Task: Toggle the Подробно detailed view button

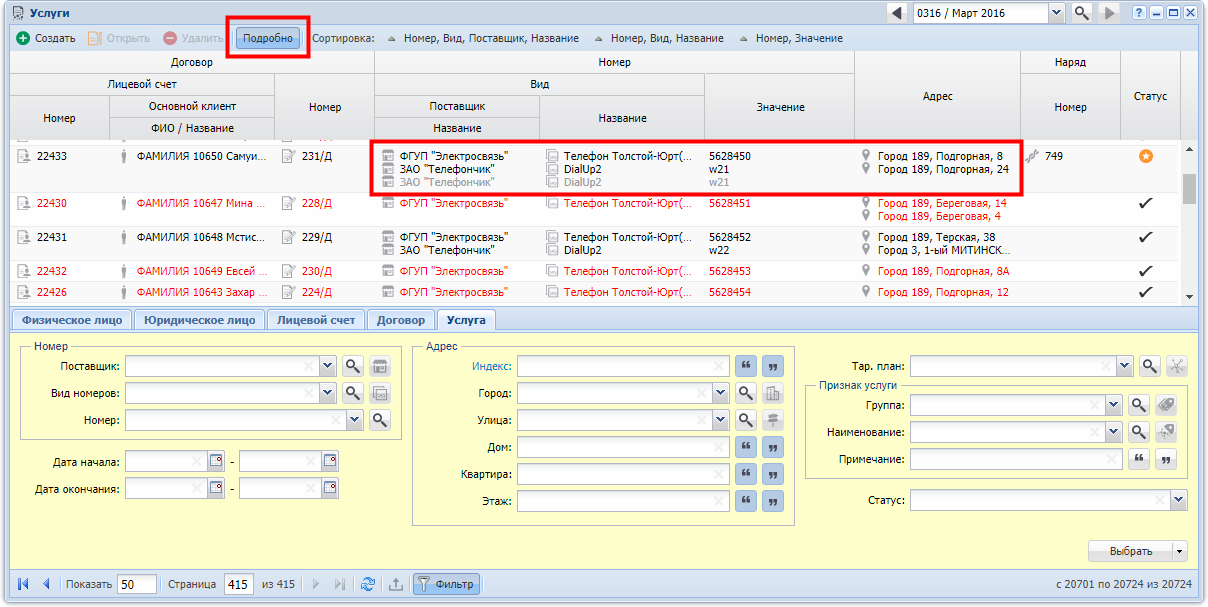Action: (x=268, y=38)
